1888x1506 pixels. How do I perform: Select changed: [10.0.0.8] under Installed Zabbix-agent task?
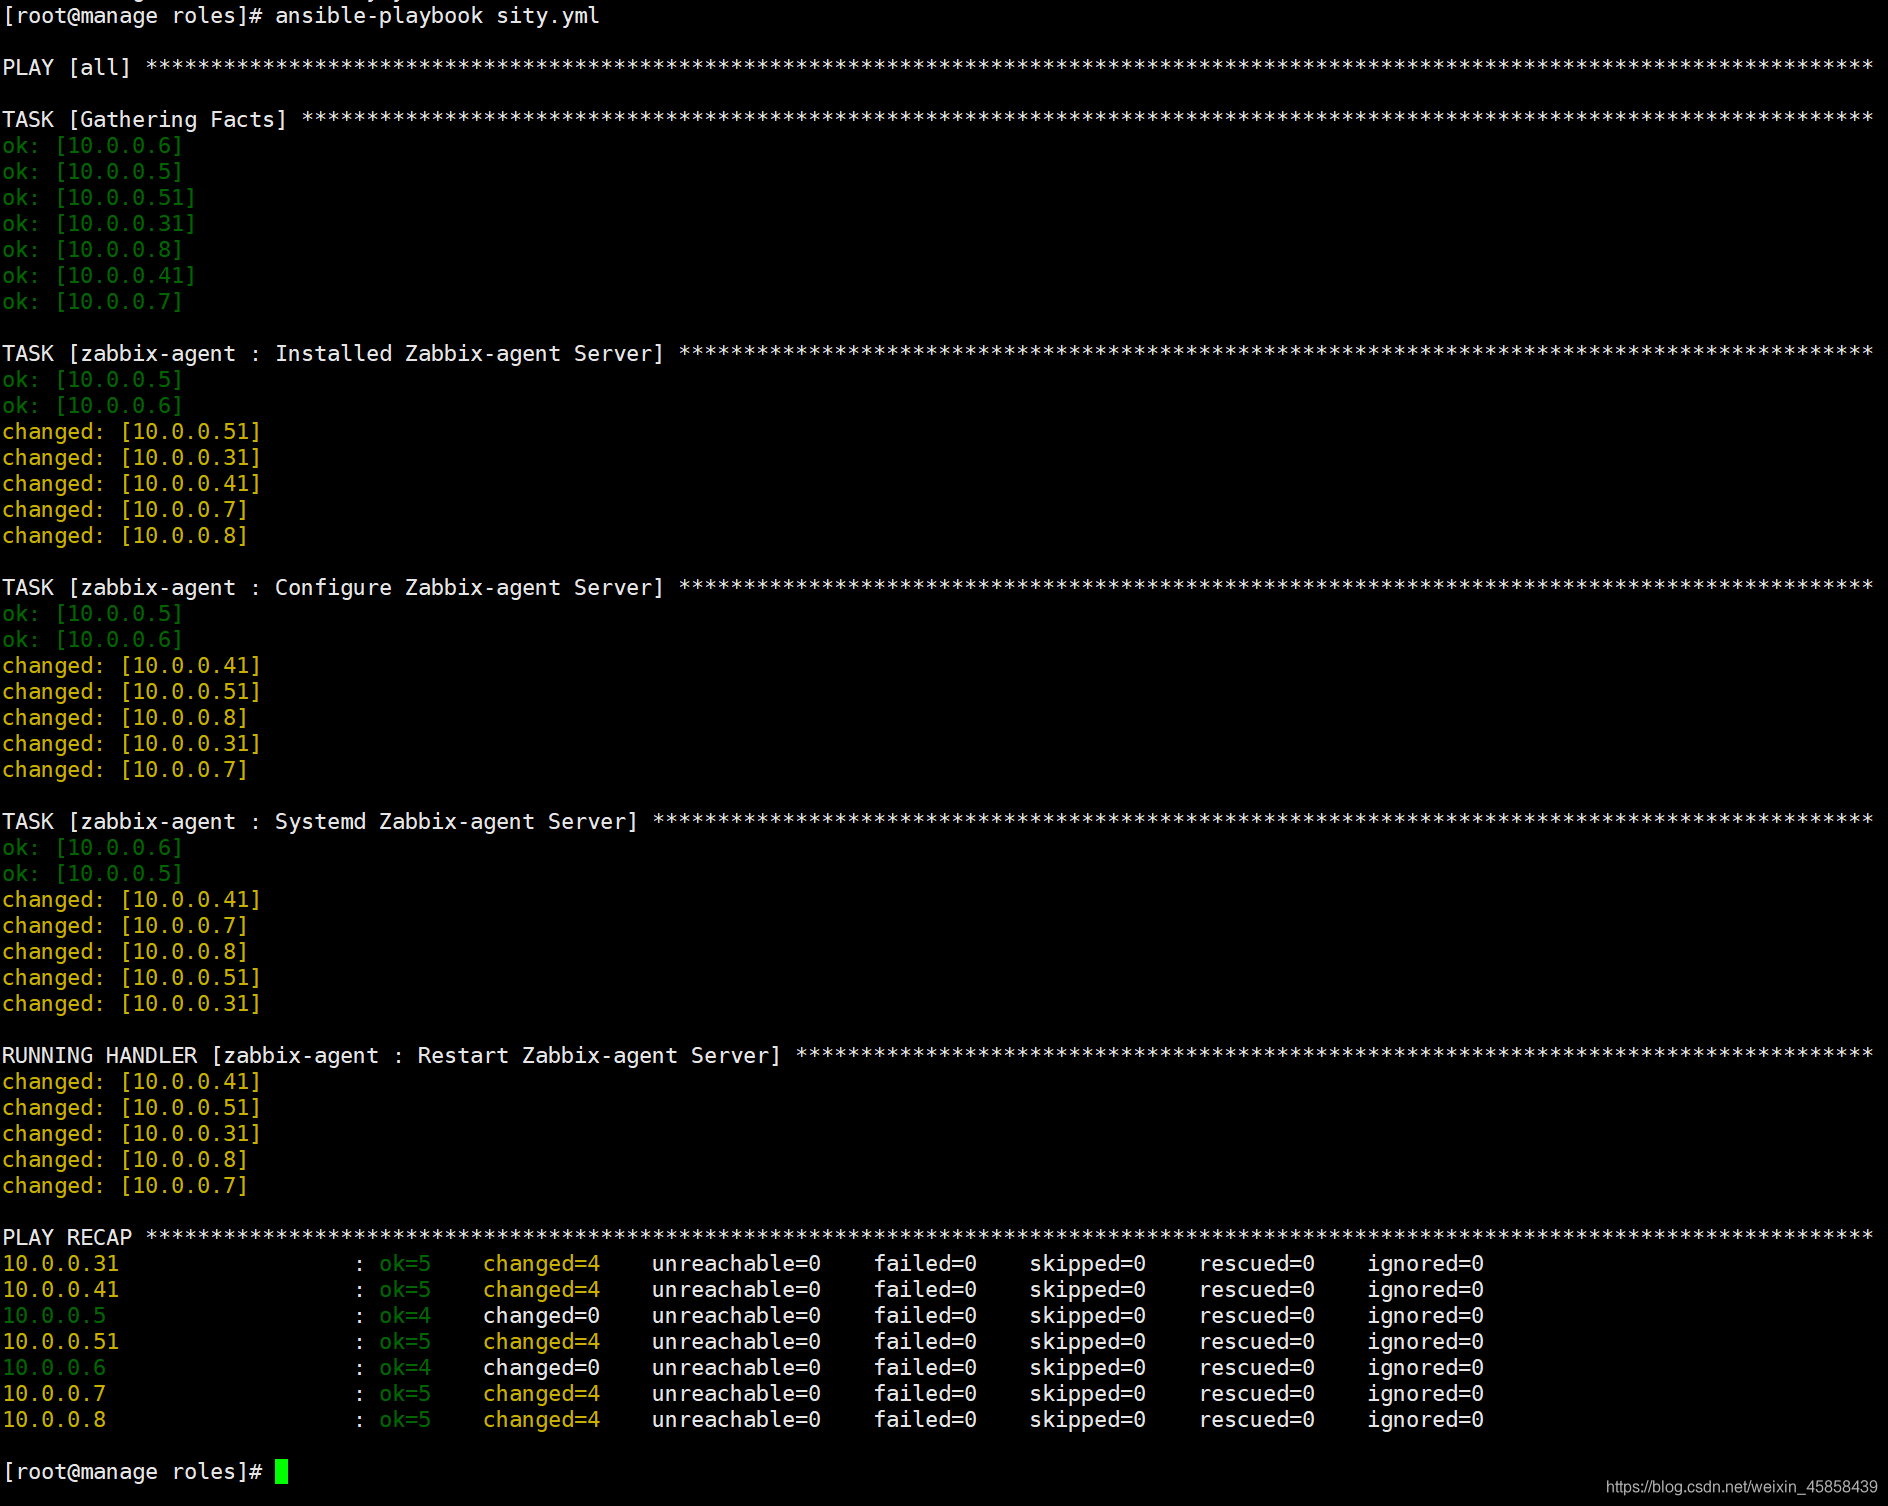pos(125,536)
